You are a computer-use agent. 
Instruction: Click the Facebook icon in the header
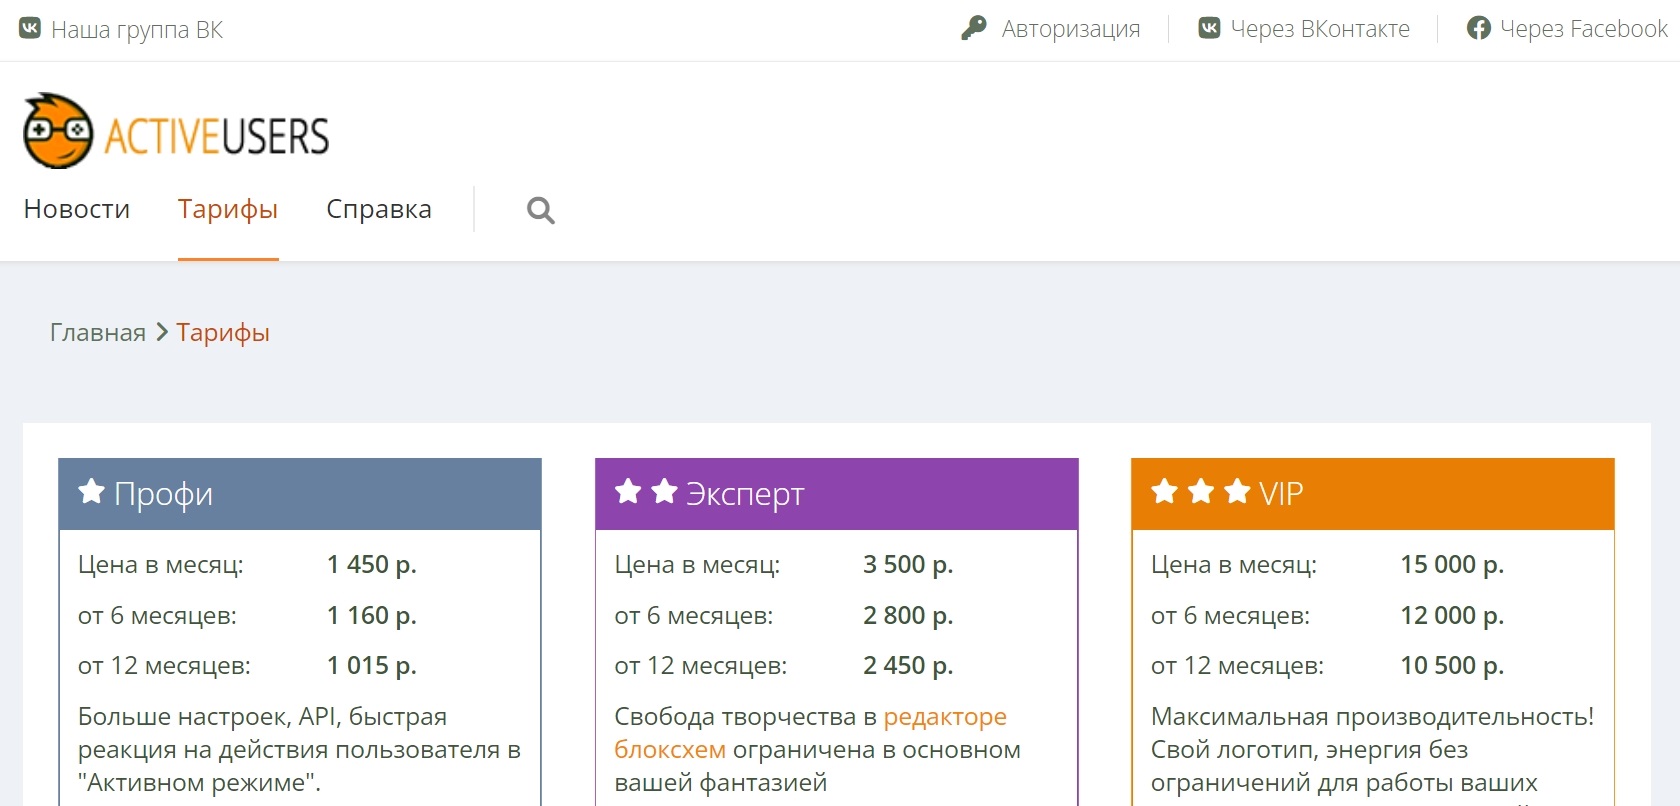tap(1479, 28)
